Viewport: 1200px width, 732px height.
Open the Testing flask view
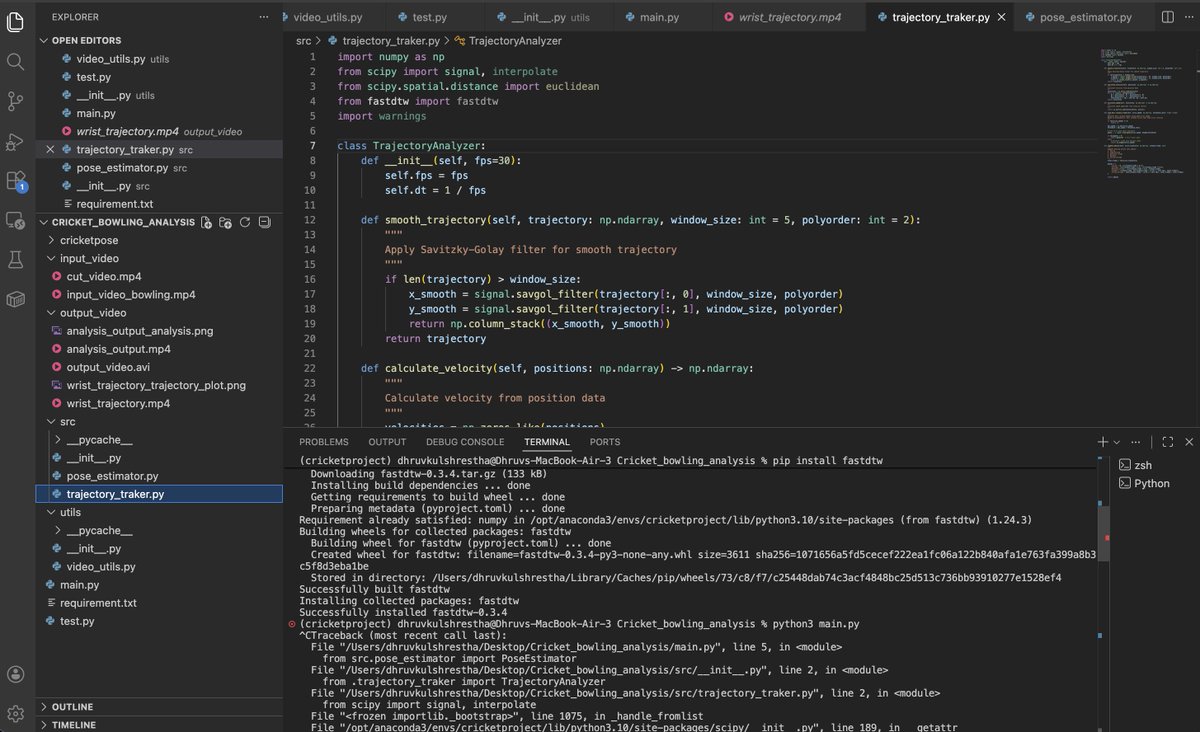16,260
